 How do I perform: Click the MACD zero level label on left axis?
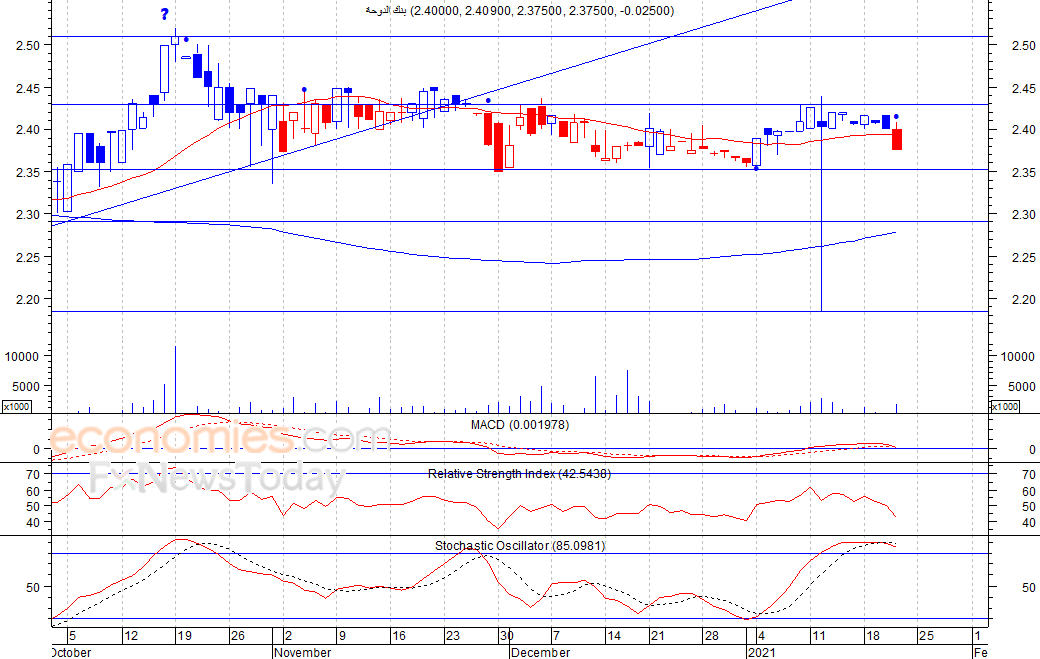click(37, 449)
